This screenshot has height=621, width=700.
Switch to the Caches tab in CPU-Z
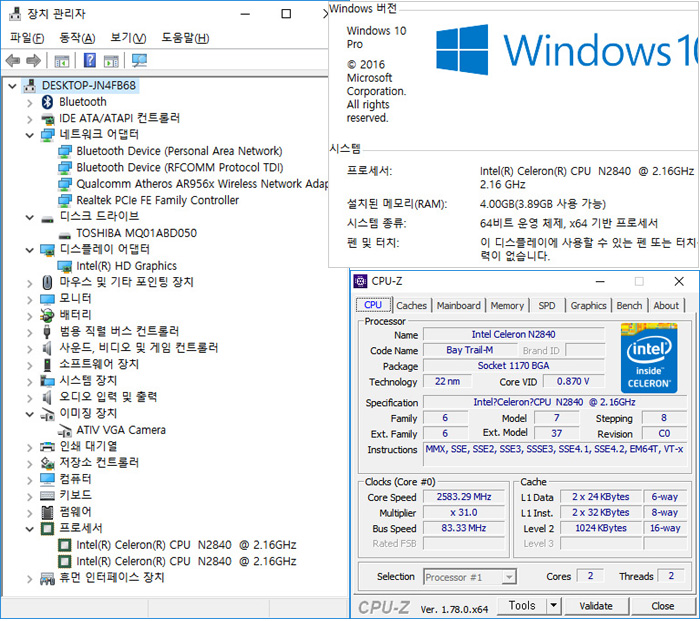[412, 306]
